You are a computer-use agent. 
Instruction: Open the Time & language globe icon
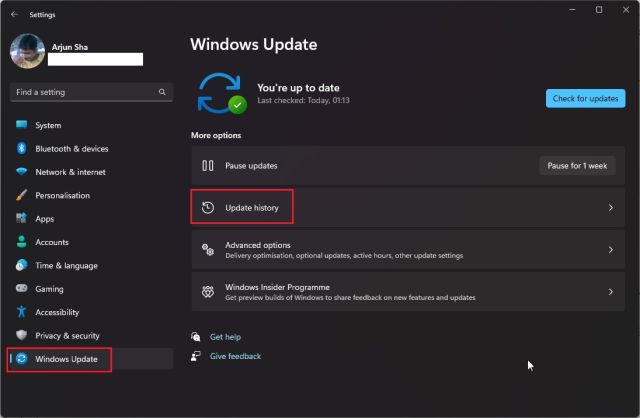(x=21, y=265)
